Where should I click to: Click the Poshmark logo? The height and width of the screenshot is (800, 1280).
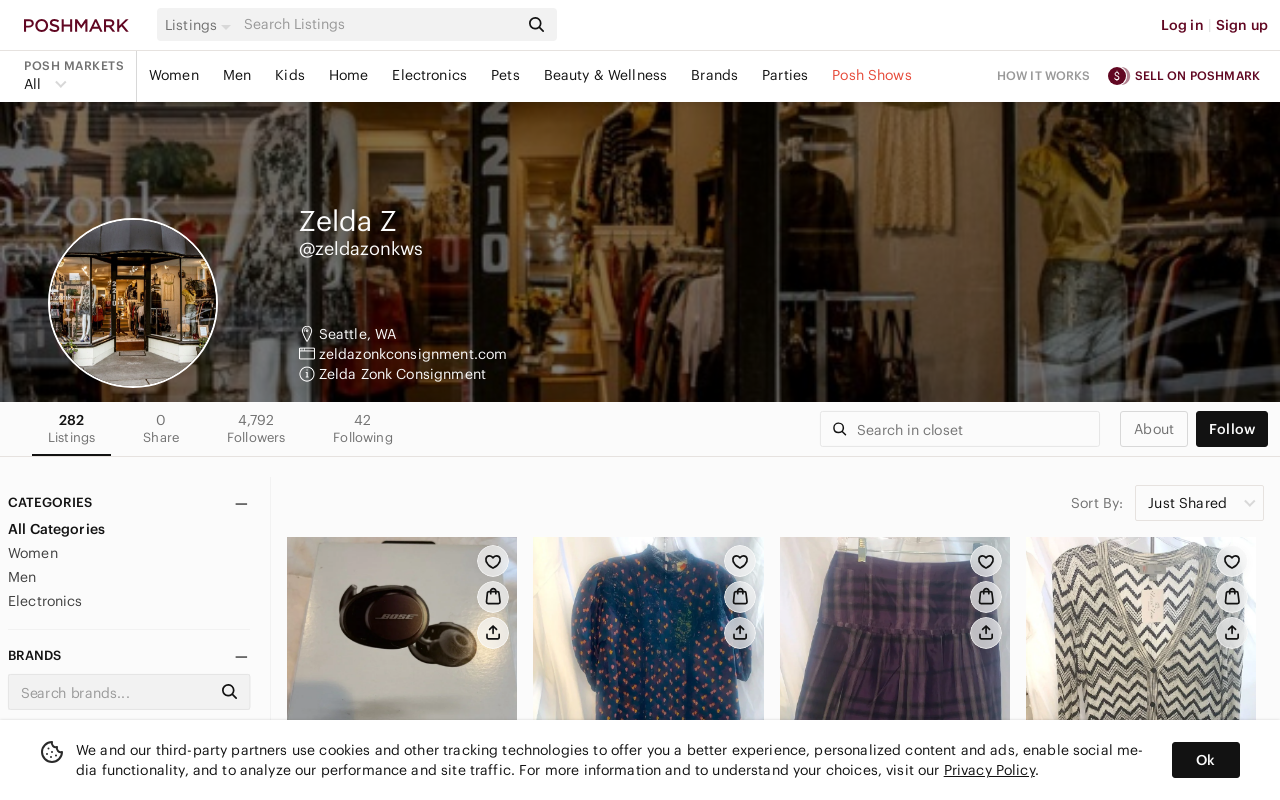pos(76,25)
